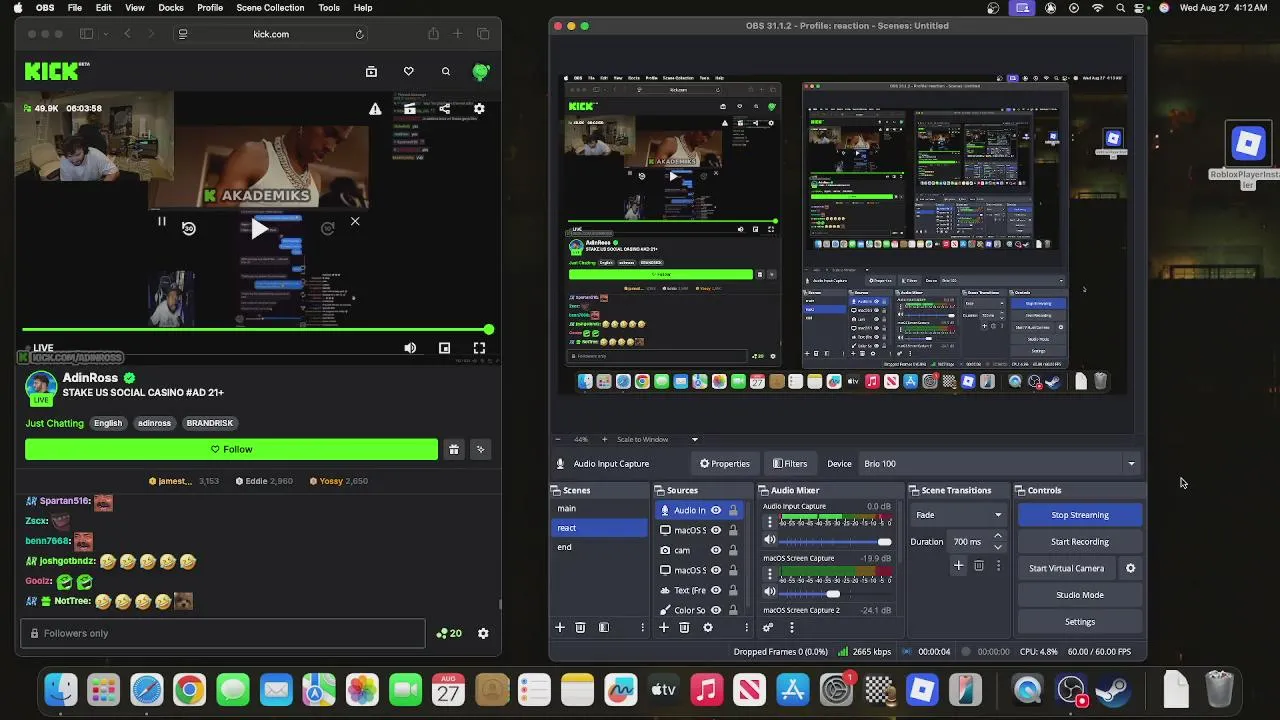Image resolution: width=1280 pixels, height=720 pixels.
Task: Increase transition duration stepper arrow
Action: pos(997,537)
